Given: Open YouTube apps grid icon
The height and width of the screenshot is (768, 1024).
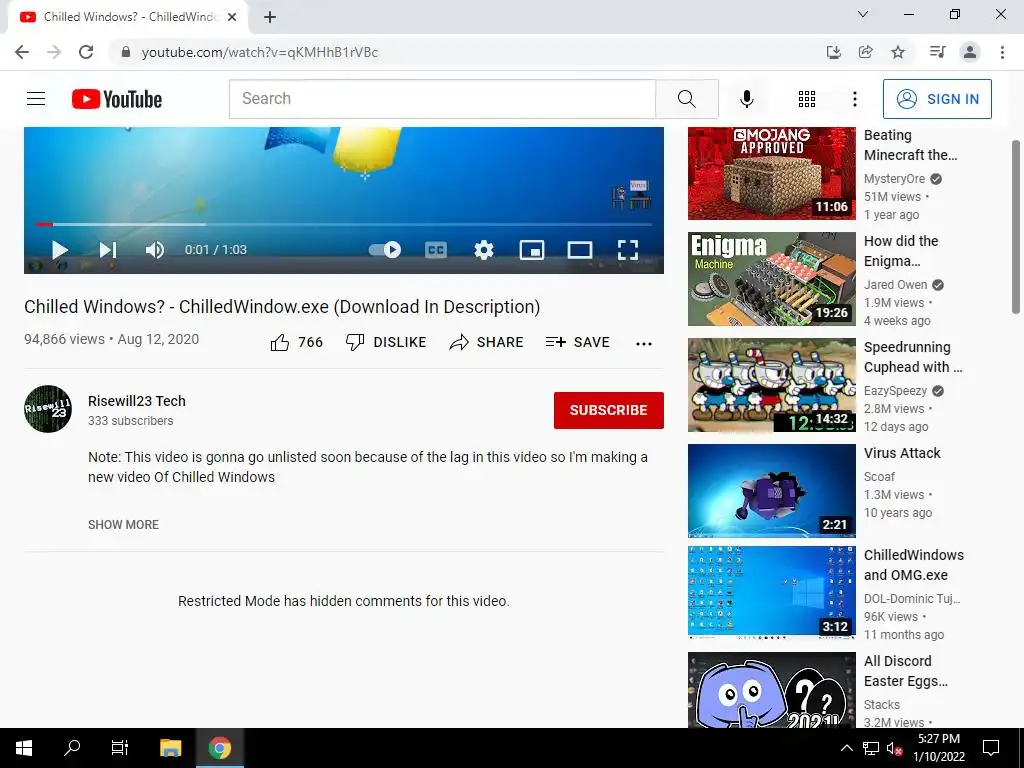Looking at the screenshot, I should [x=807, y=99].
